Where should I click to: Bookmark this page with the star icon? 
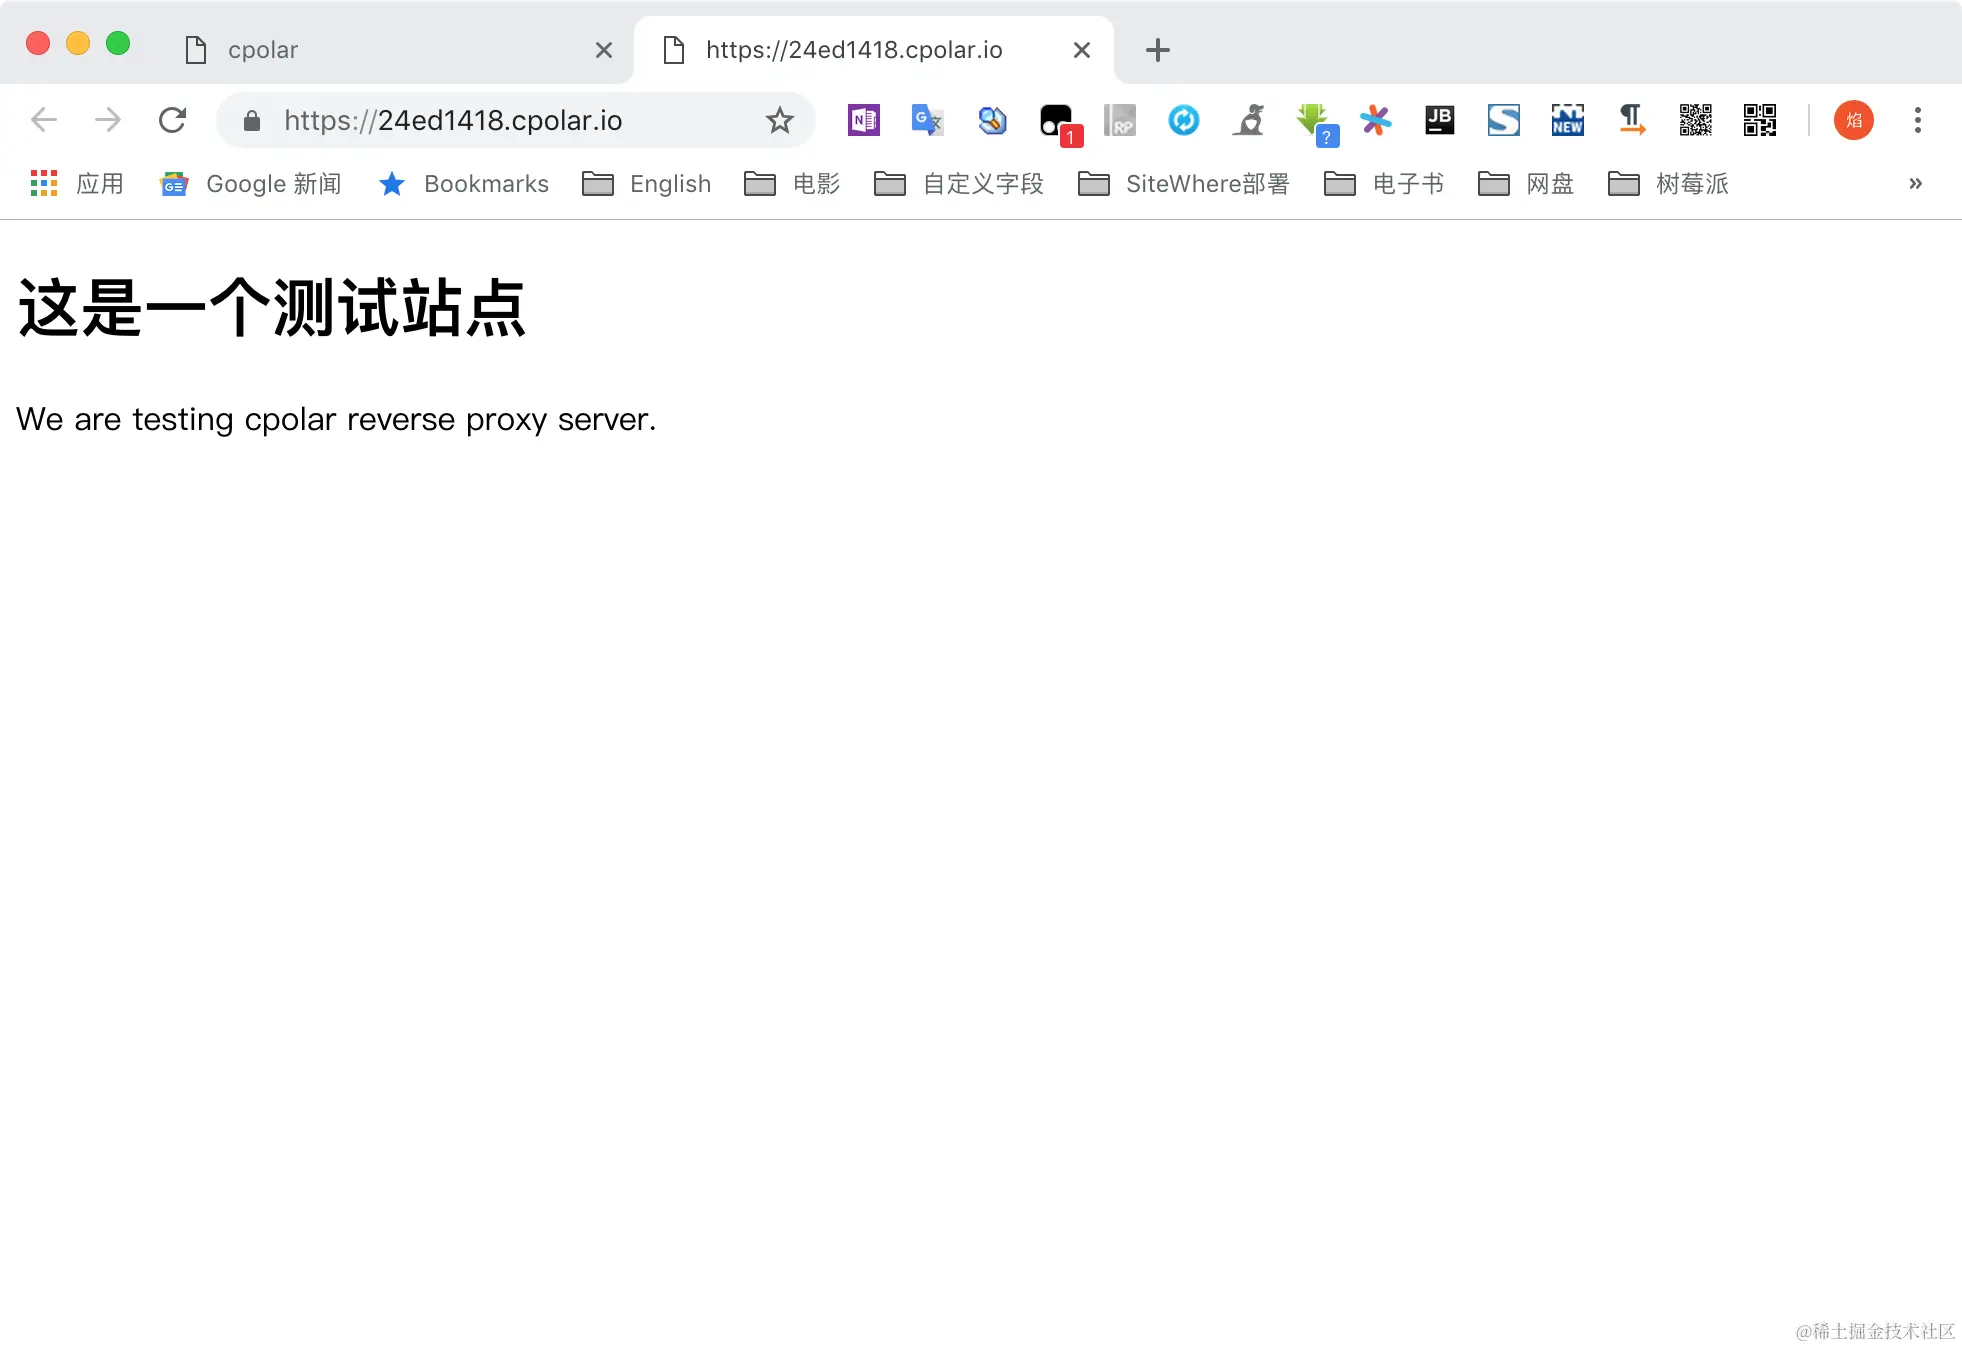click(x=779, y=121)
